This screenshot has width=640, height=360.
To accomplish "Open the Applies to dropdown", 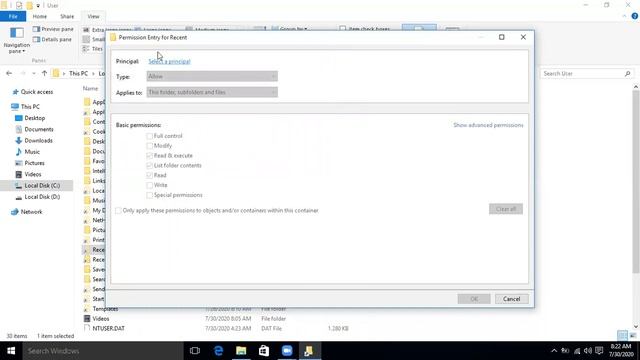I will pyautogui.click(x=212, y=92).
